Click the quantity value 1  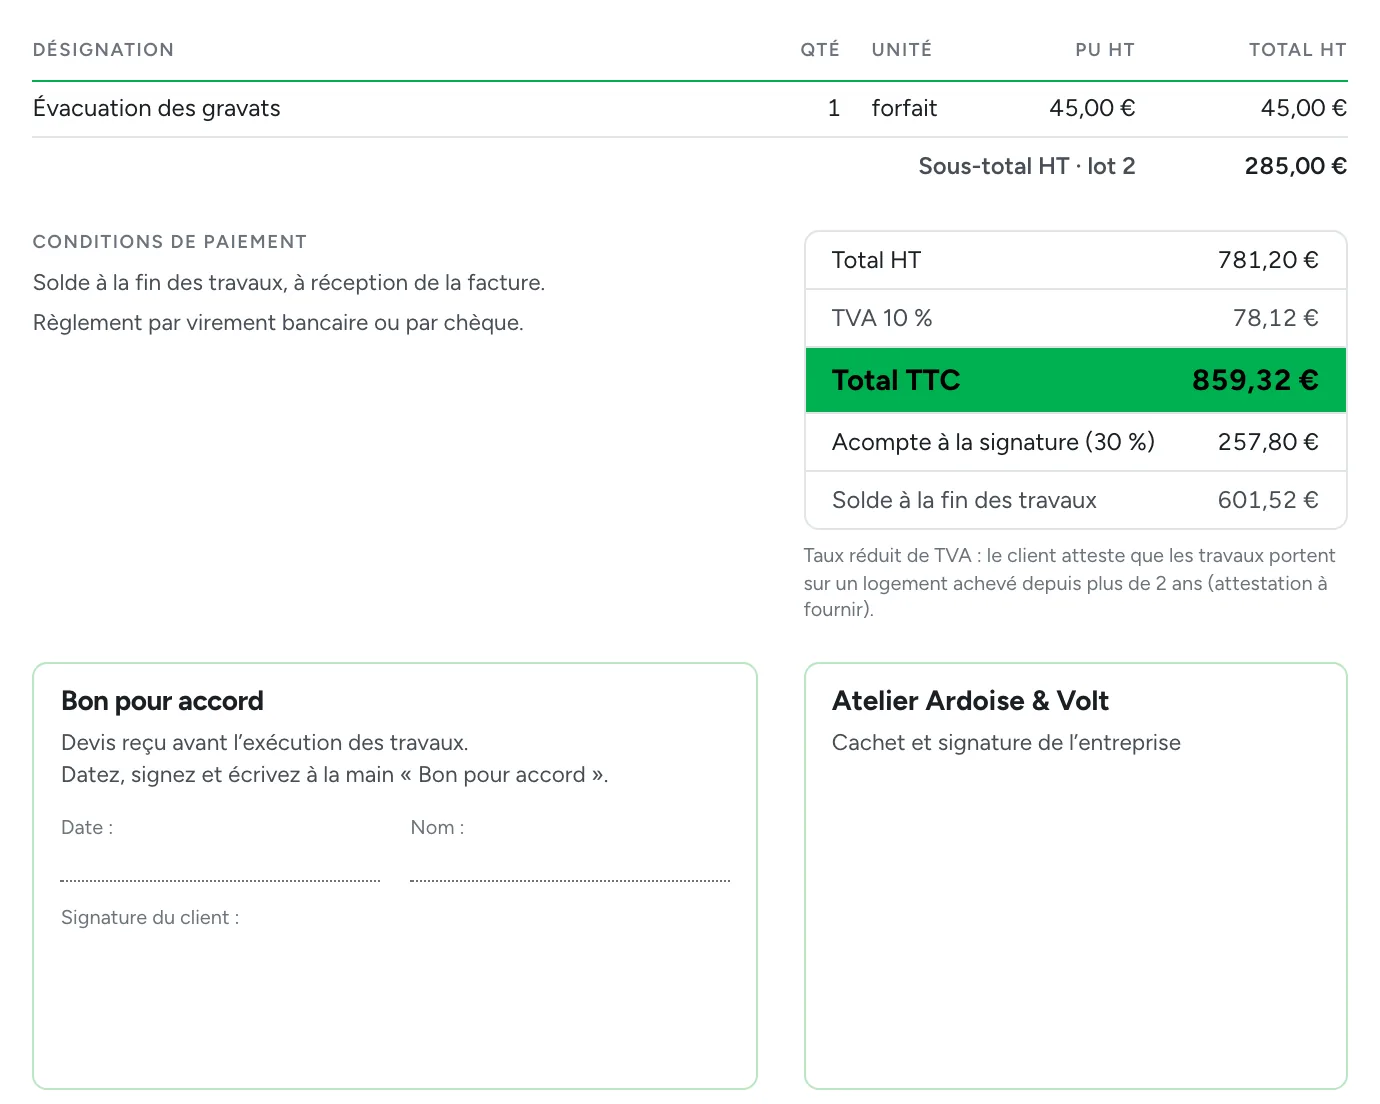pyautogui.click(x=834, y=108)
